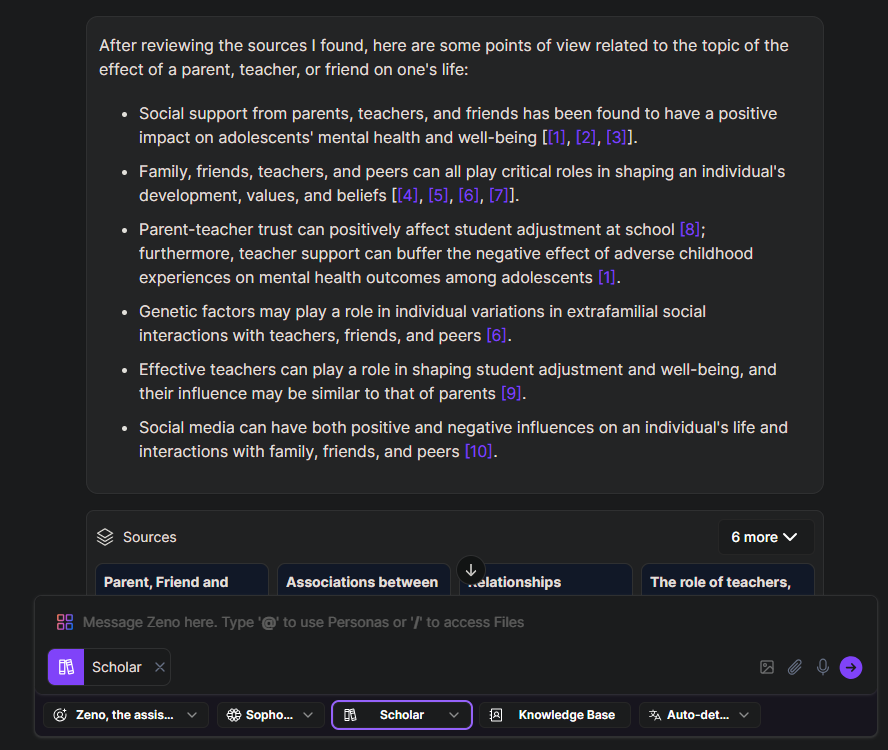This screenshot has width=888, height=750.
Task: Open the 'Parent, Friend and' source card
Action: coord(181,580)
